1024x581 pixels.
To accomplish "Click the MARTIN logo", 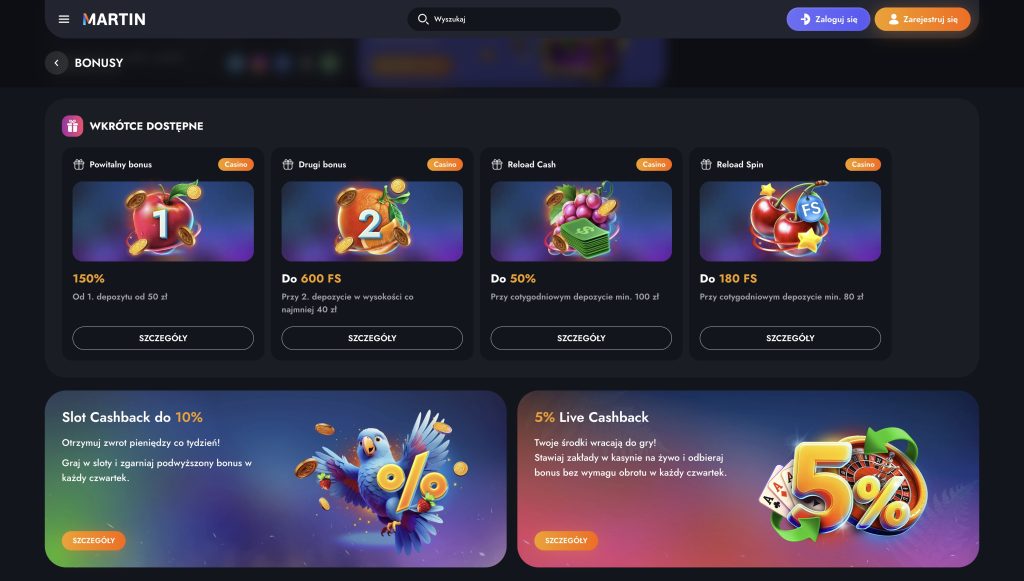I will coord(114,20).
